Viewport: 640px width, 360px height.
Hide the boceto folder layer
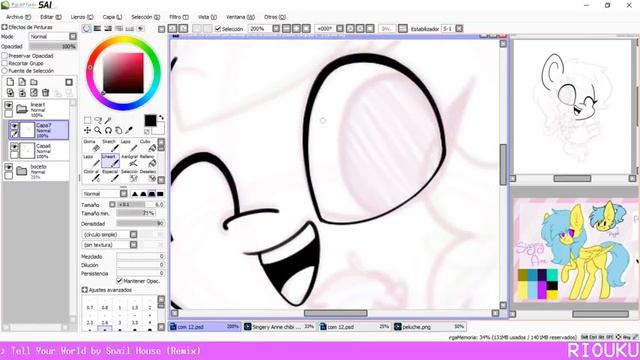(9, 167)
